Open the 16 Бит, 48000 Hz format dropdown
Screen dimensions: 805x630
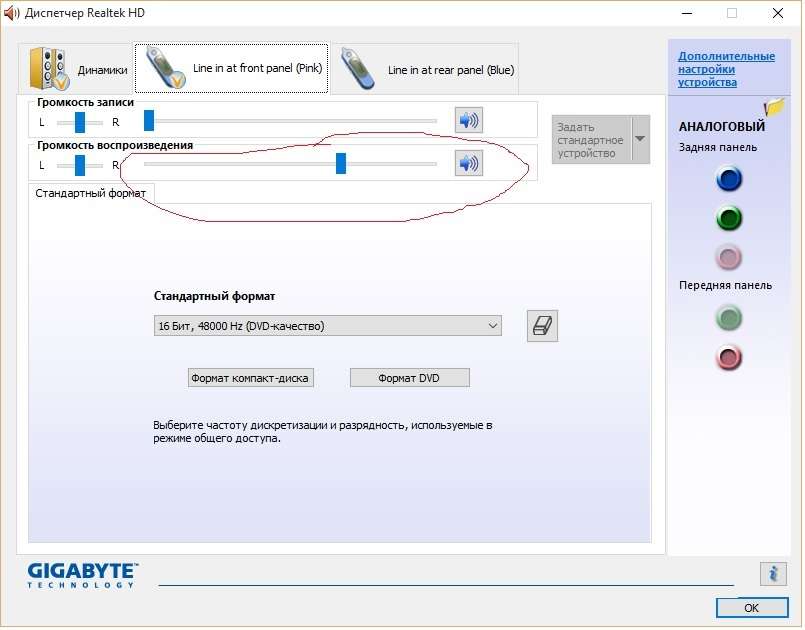[x=328, y=326]
